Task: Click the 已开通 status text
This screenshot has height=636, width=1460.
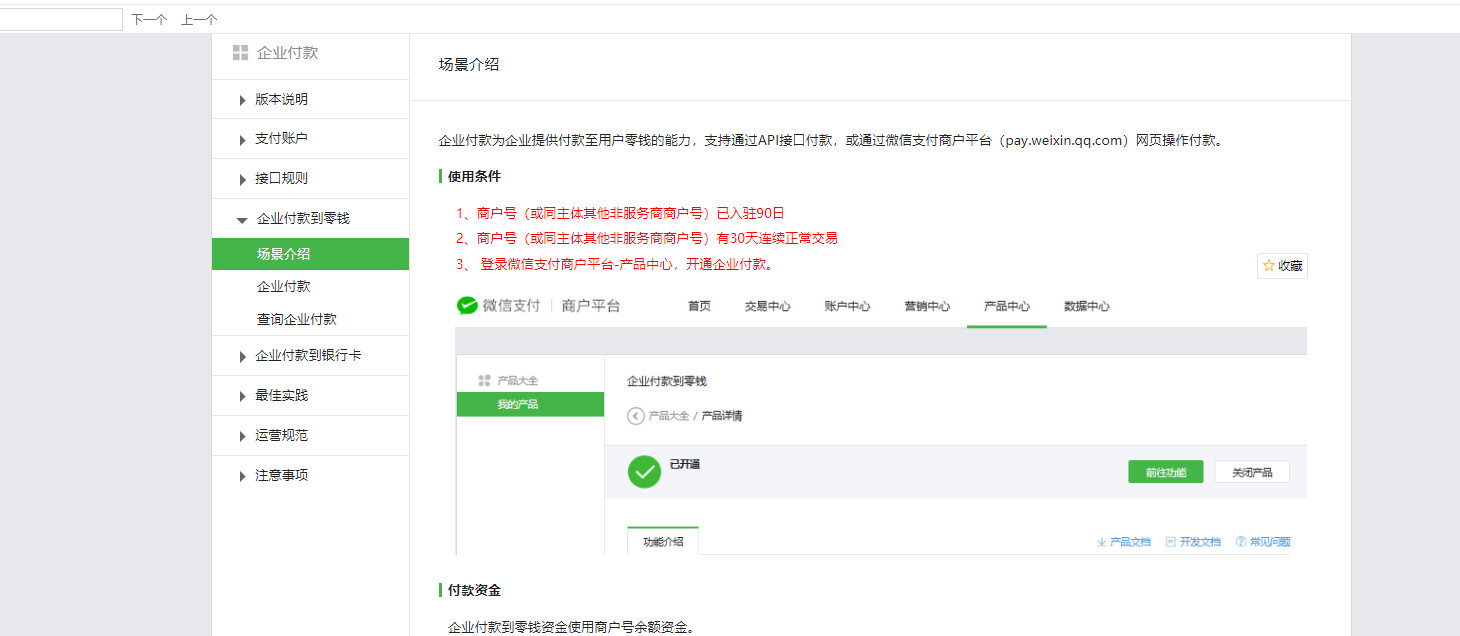Action: click(684, 464)
